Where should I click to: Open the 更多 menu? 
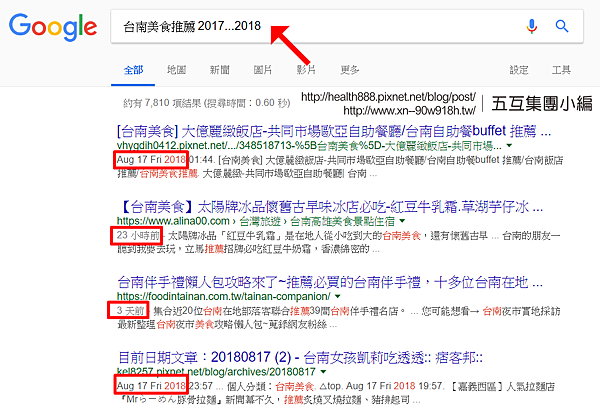click(350, 70)
